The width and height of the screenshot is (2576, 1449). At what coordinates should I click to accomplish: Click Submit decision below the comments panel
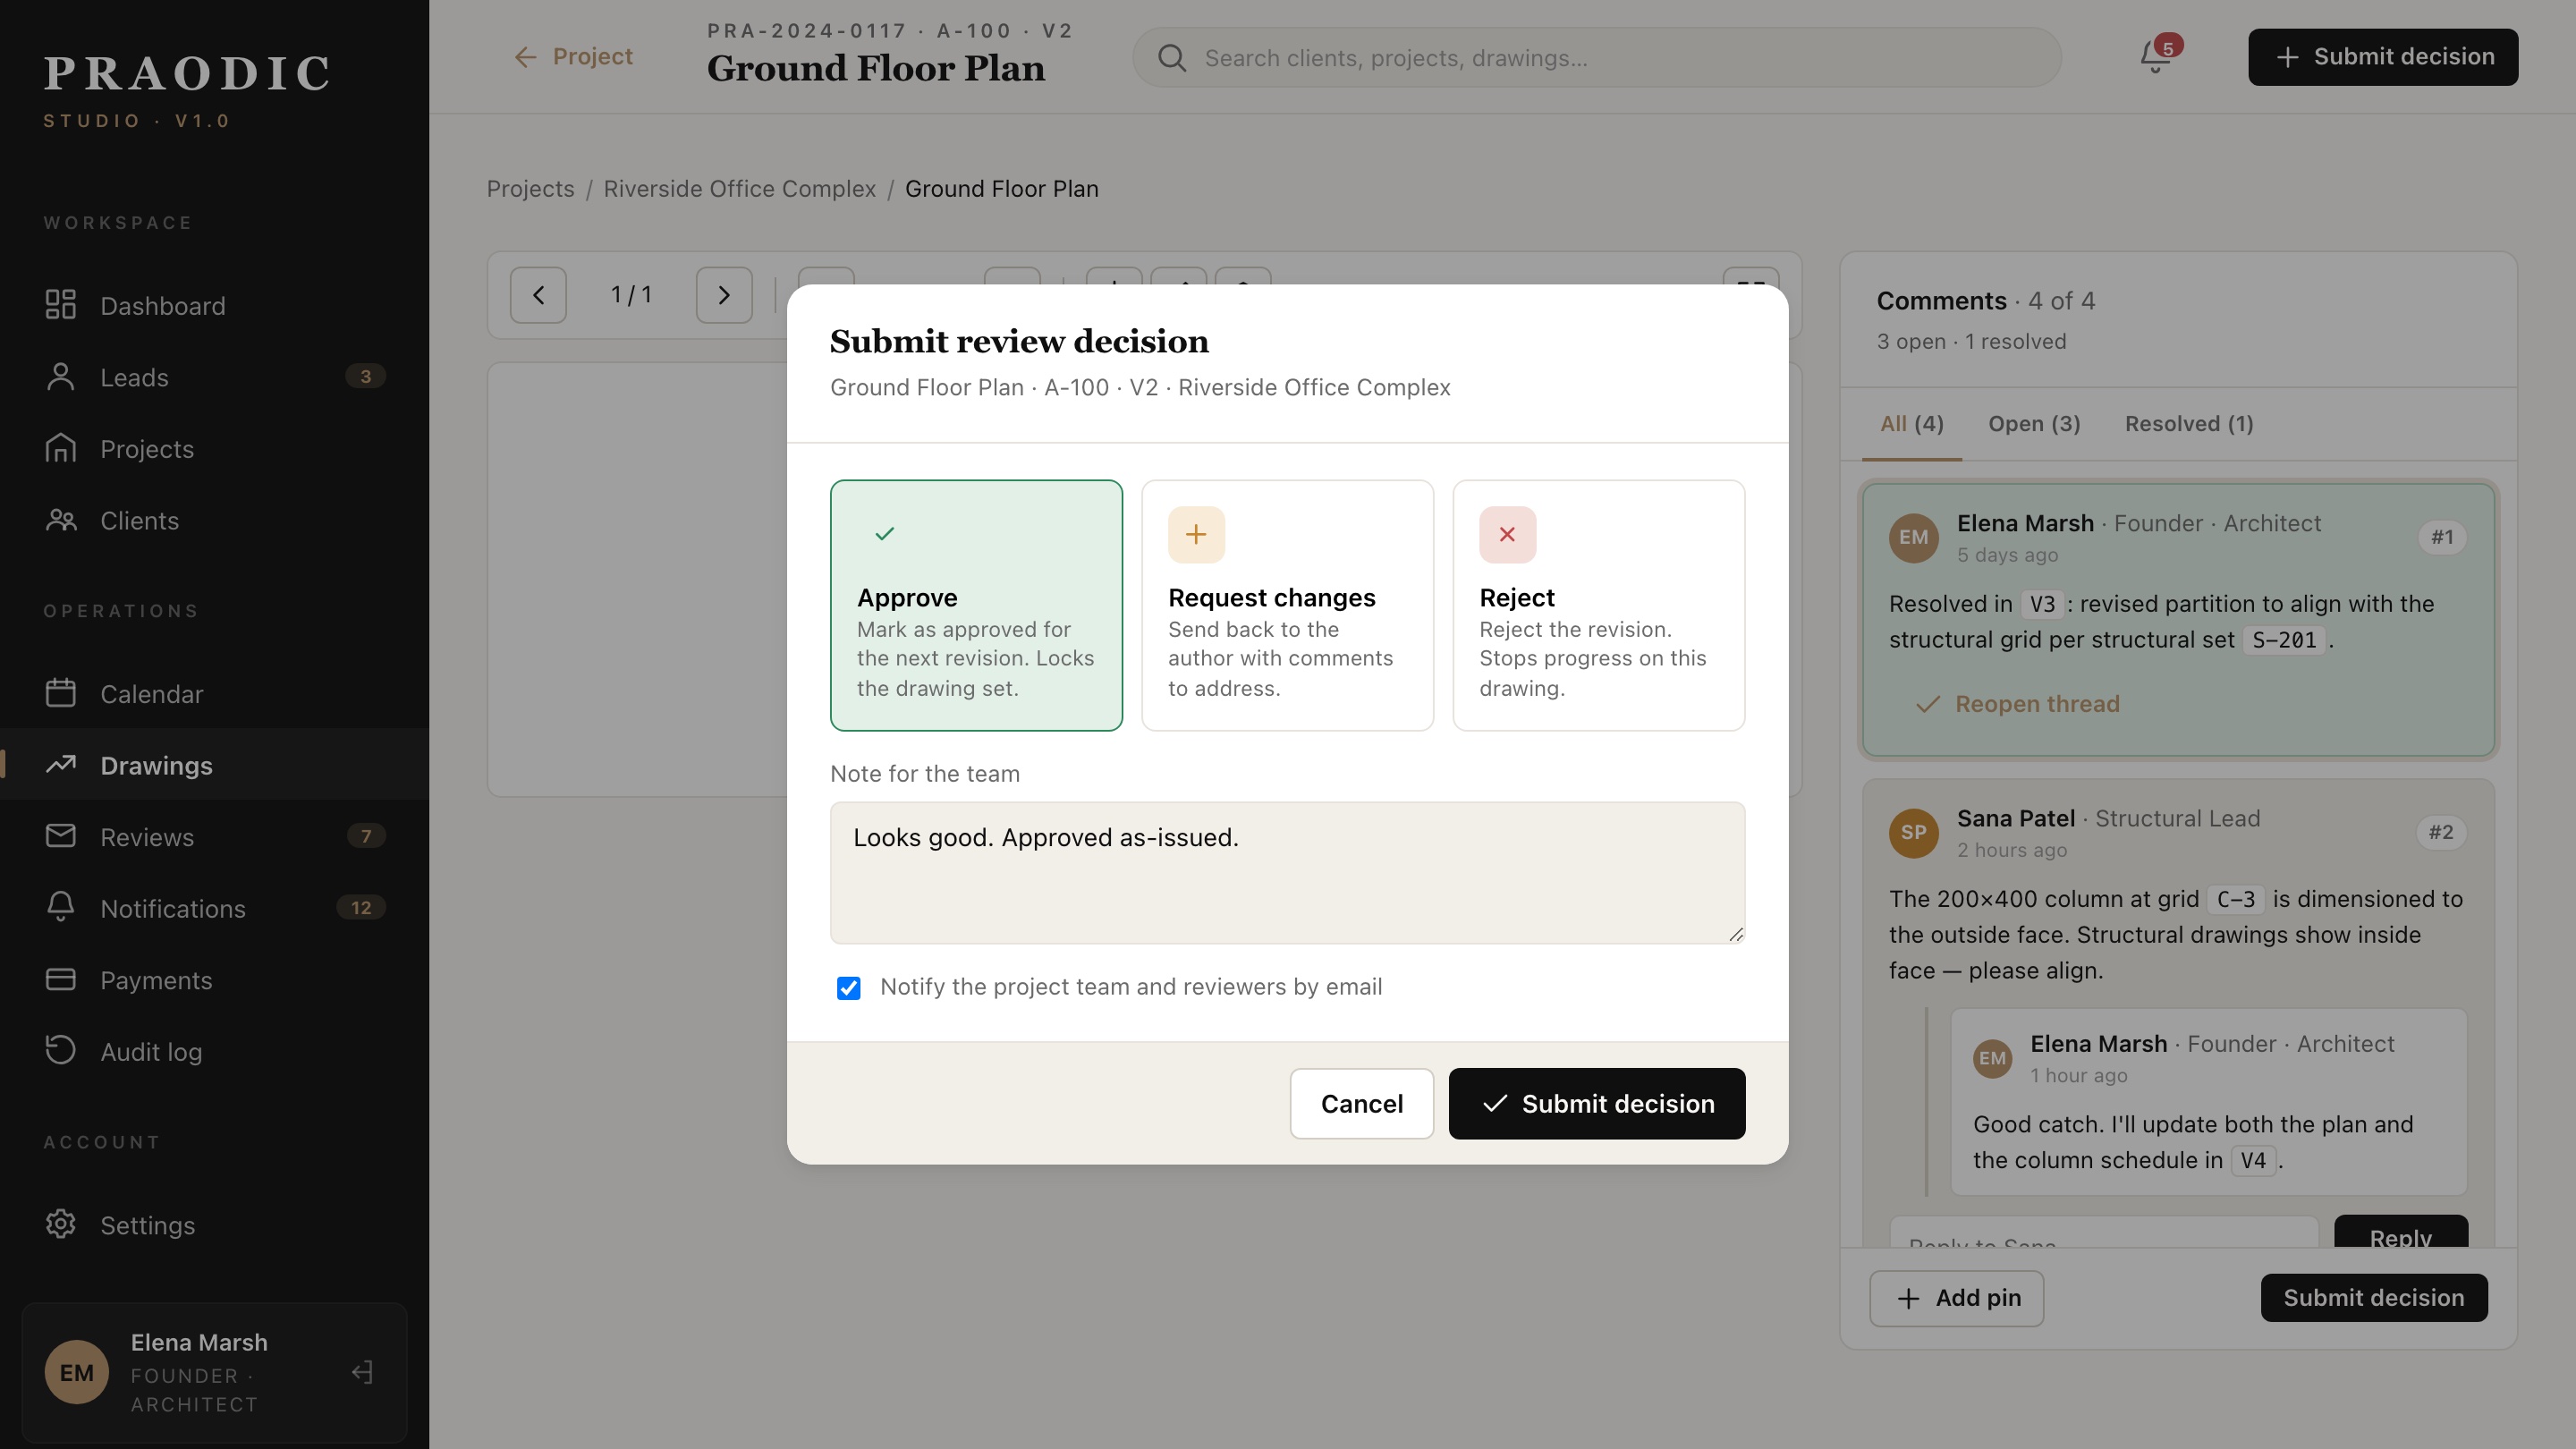point(2374,1297)
